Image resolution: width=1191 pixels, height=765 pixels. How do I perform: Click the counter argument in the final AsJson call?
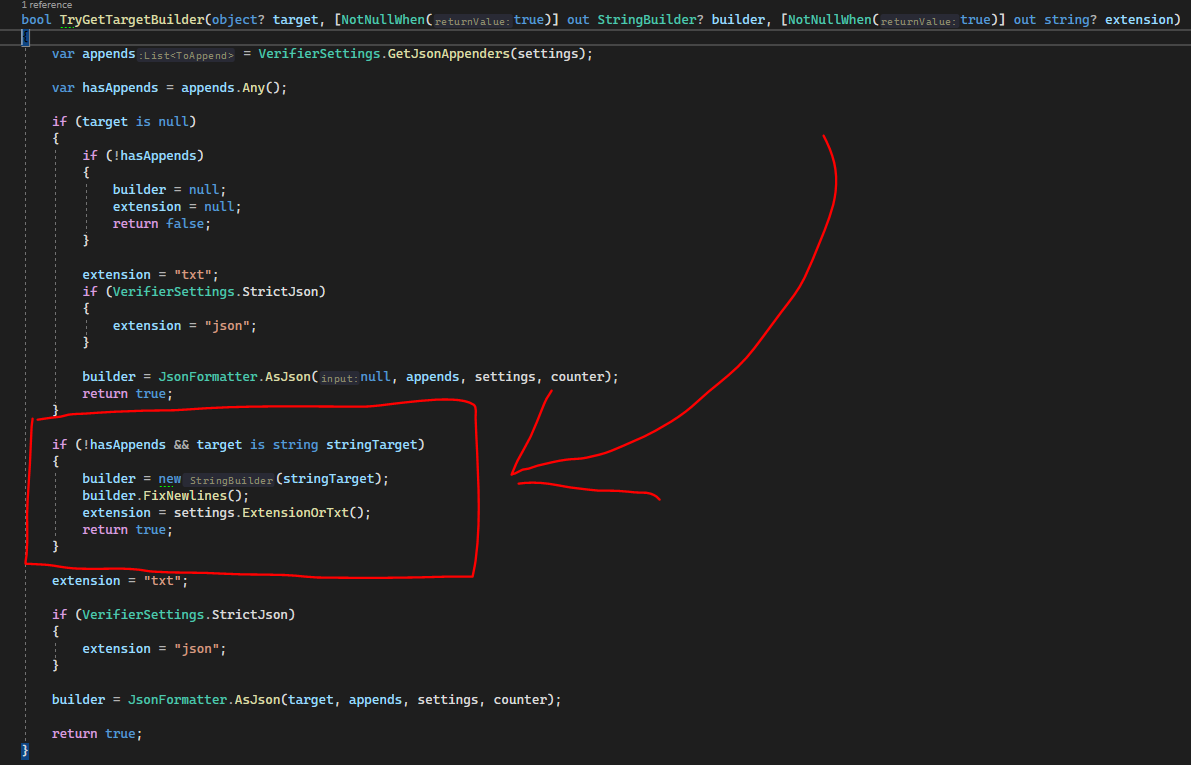(x=525, y=699)
